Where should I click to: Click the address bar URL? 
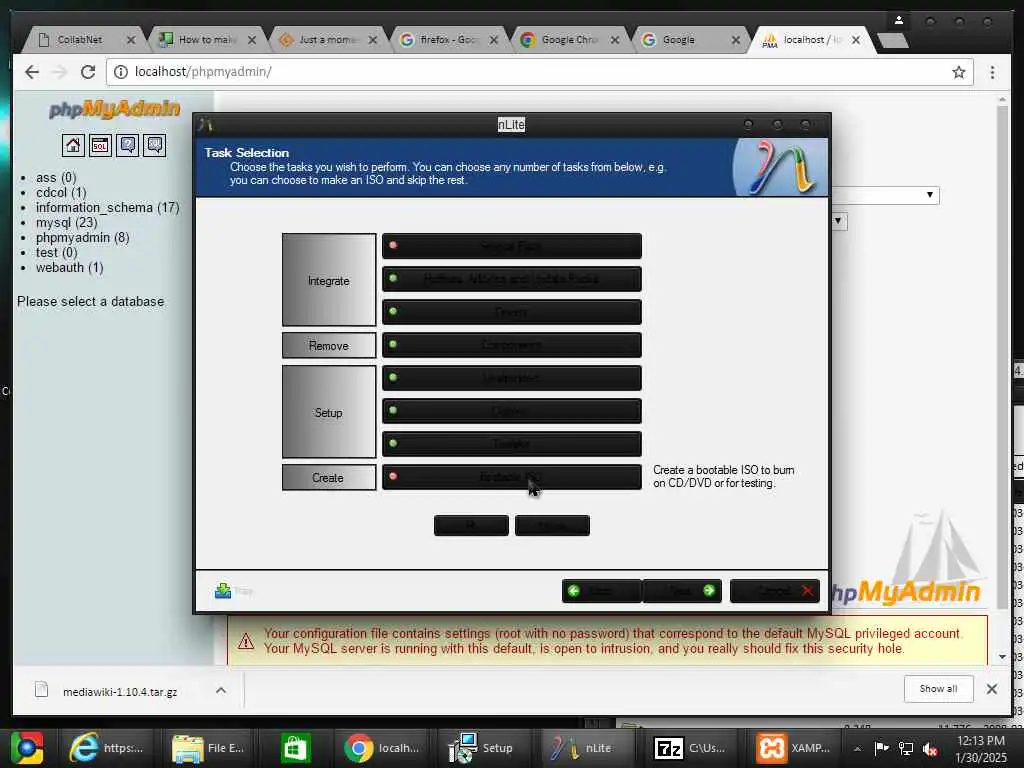pos(203,72)
